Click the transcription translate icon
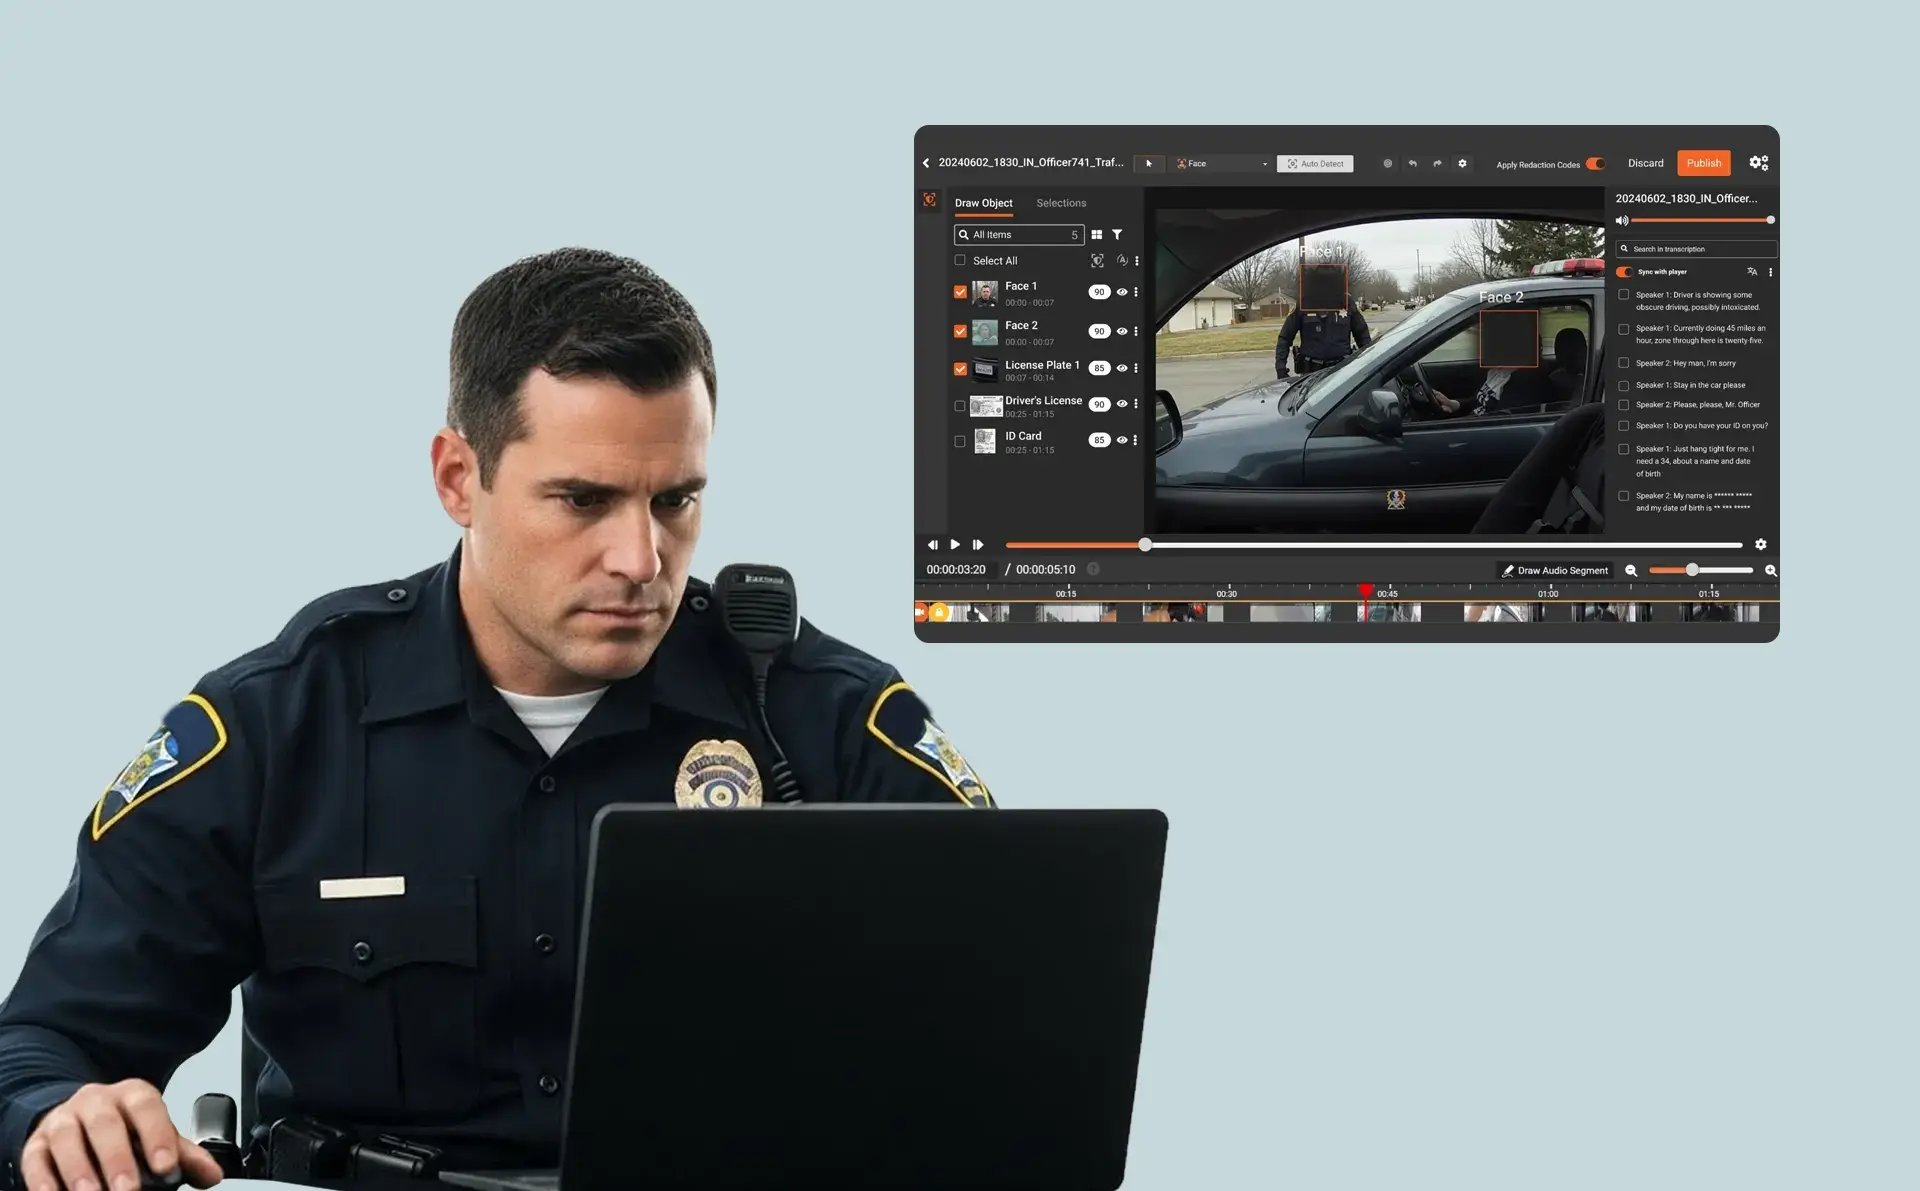 (1751, 272)
